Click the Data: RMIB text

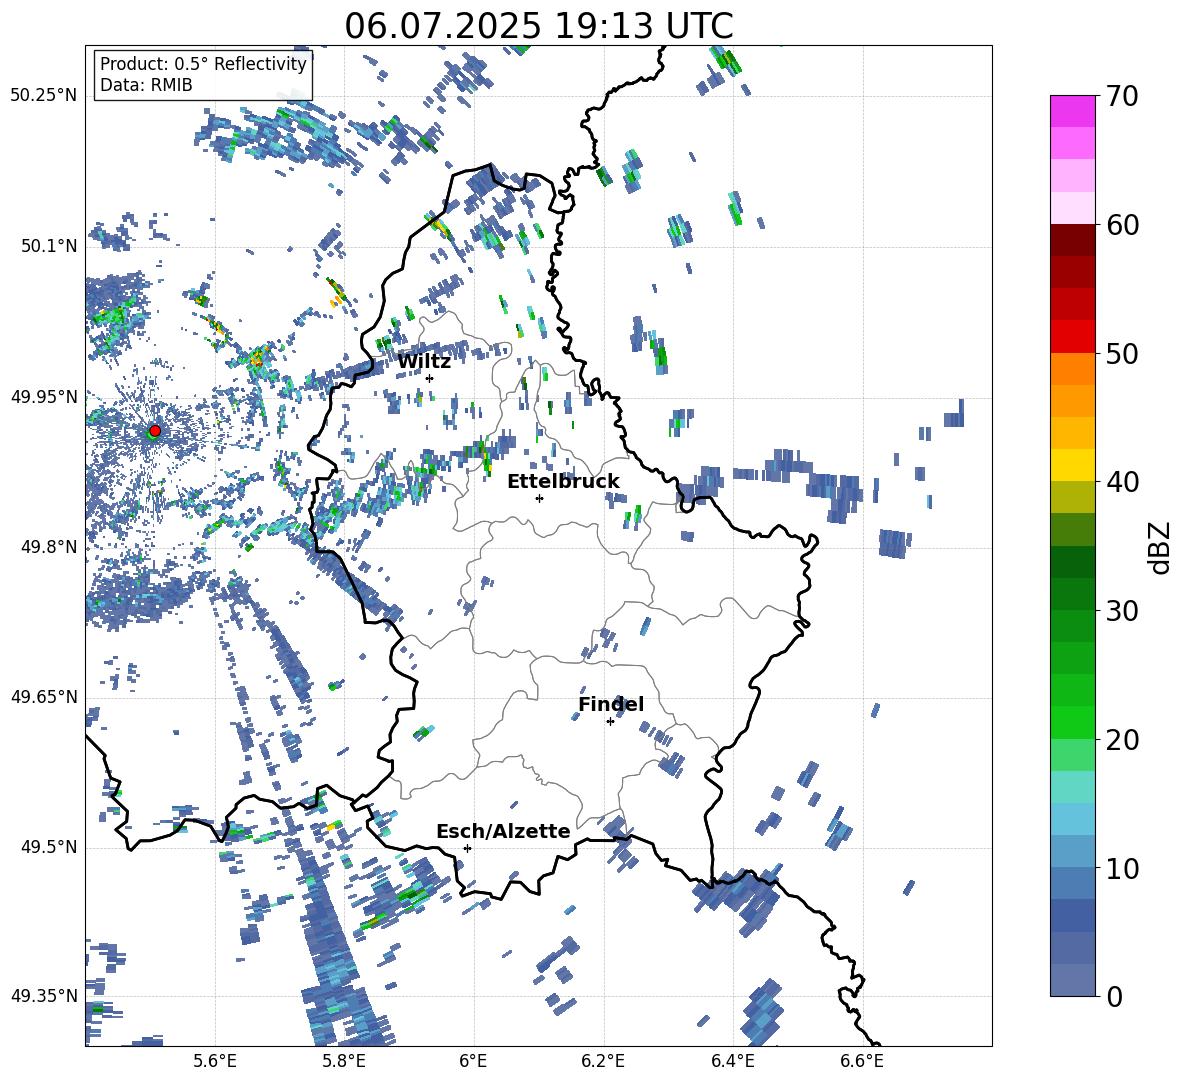point(146,85)
